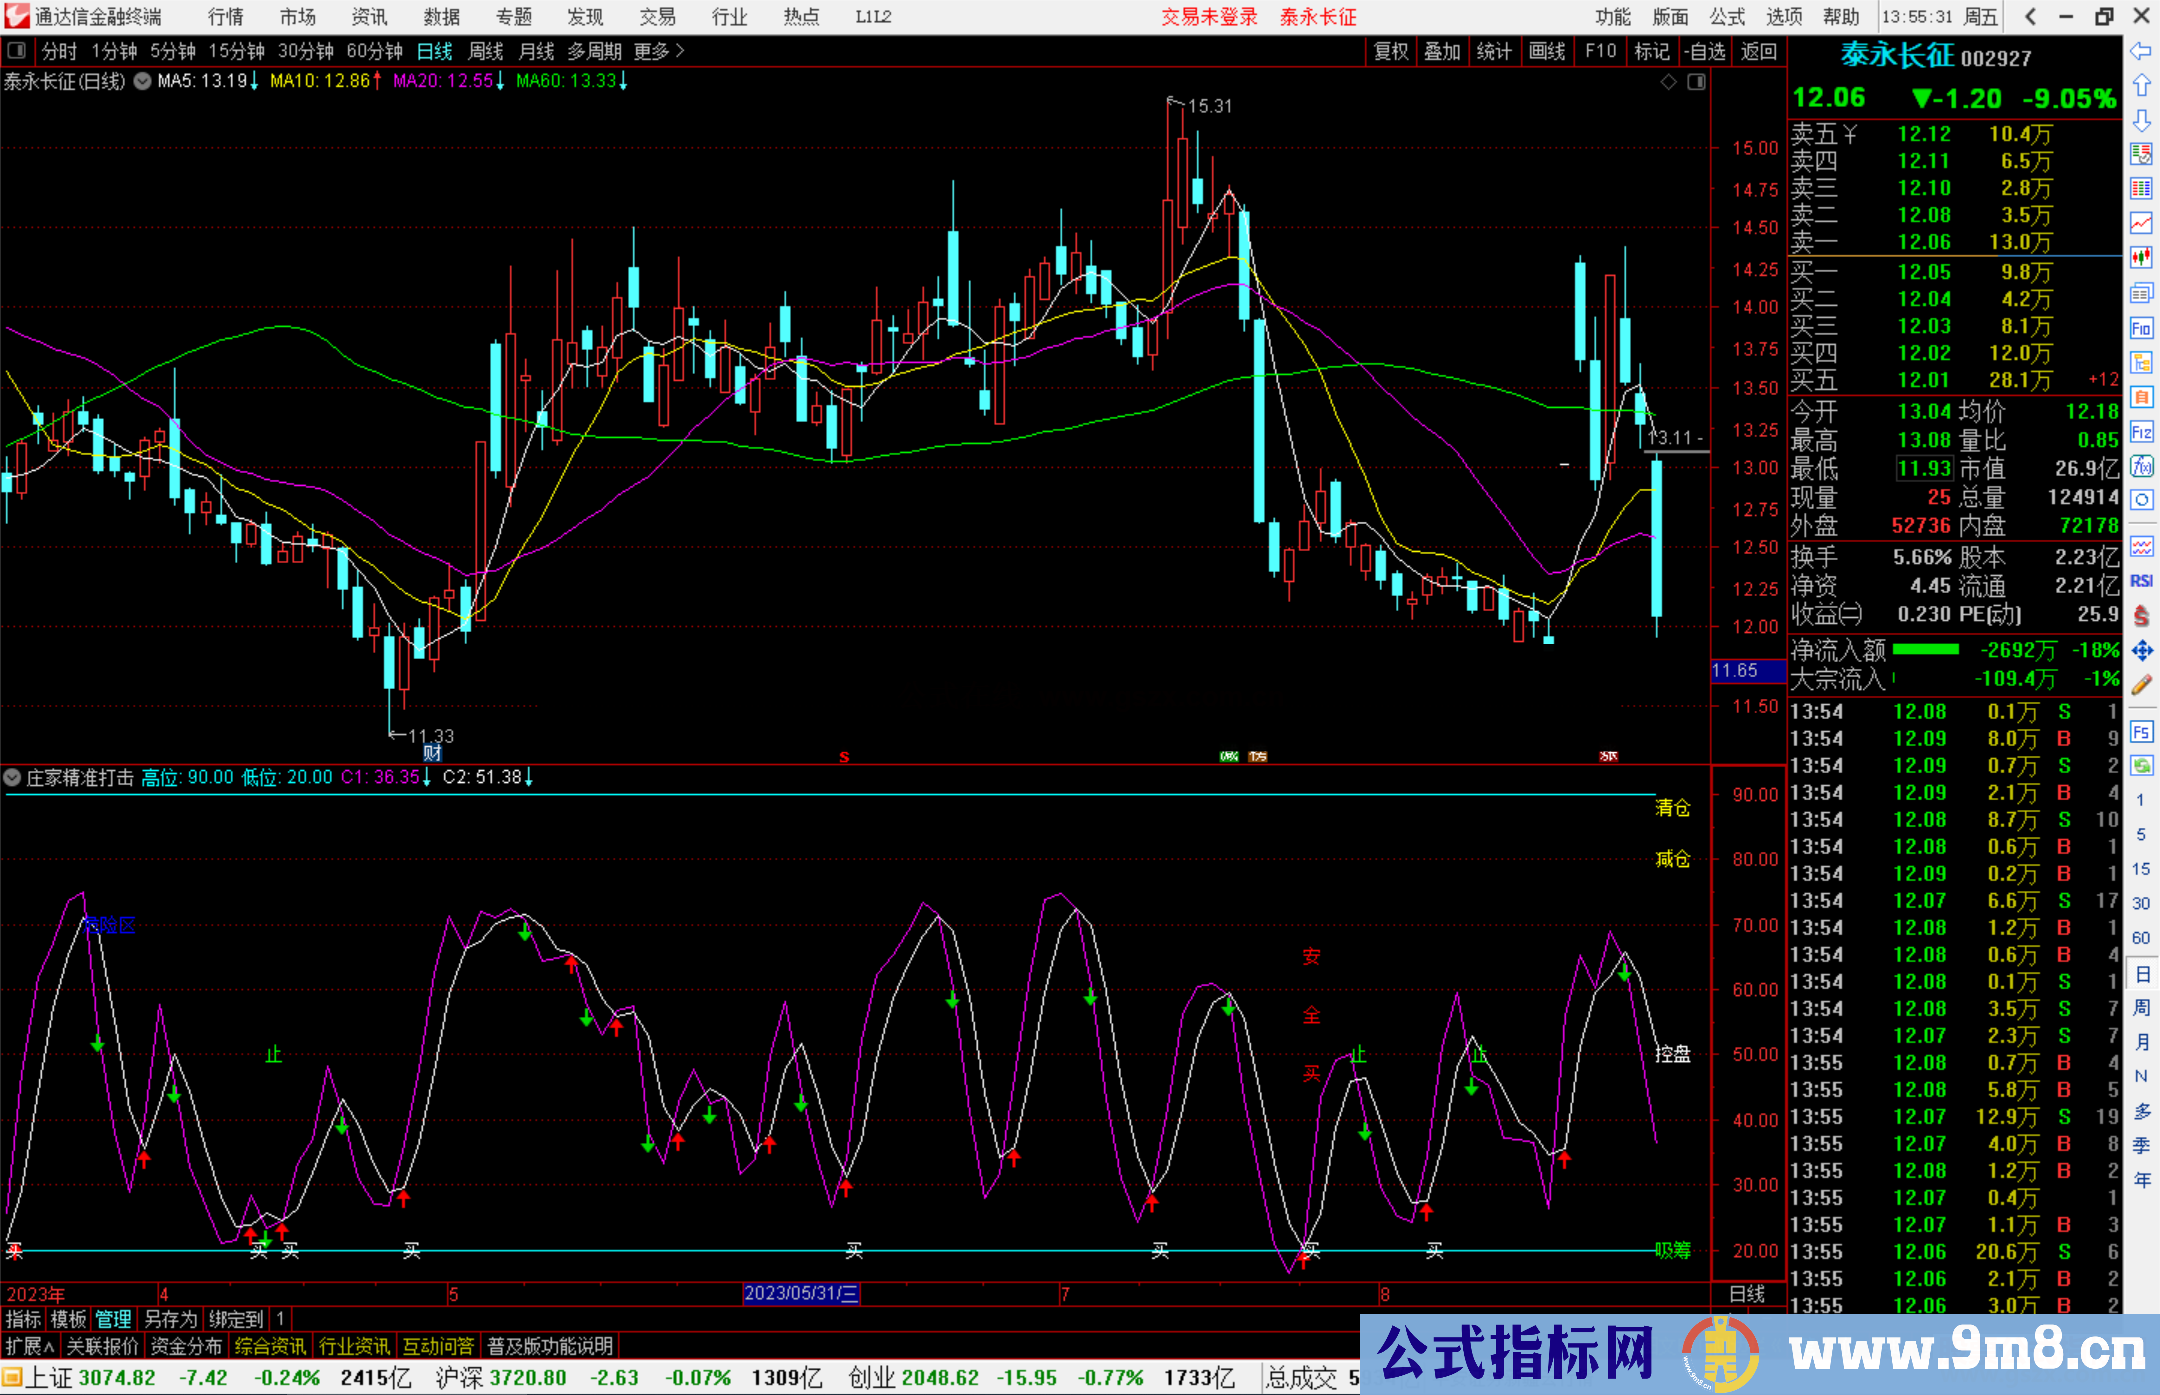The height and width of the screenshot is (1395, 2160).
Task: Click 交易未登录 to log in for trading
Action: 1209,17
